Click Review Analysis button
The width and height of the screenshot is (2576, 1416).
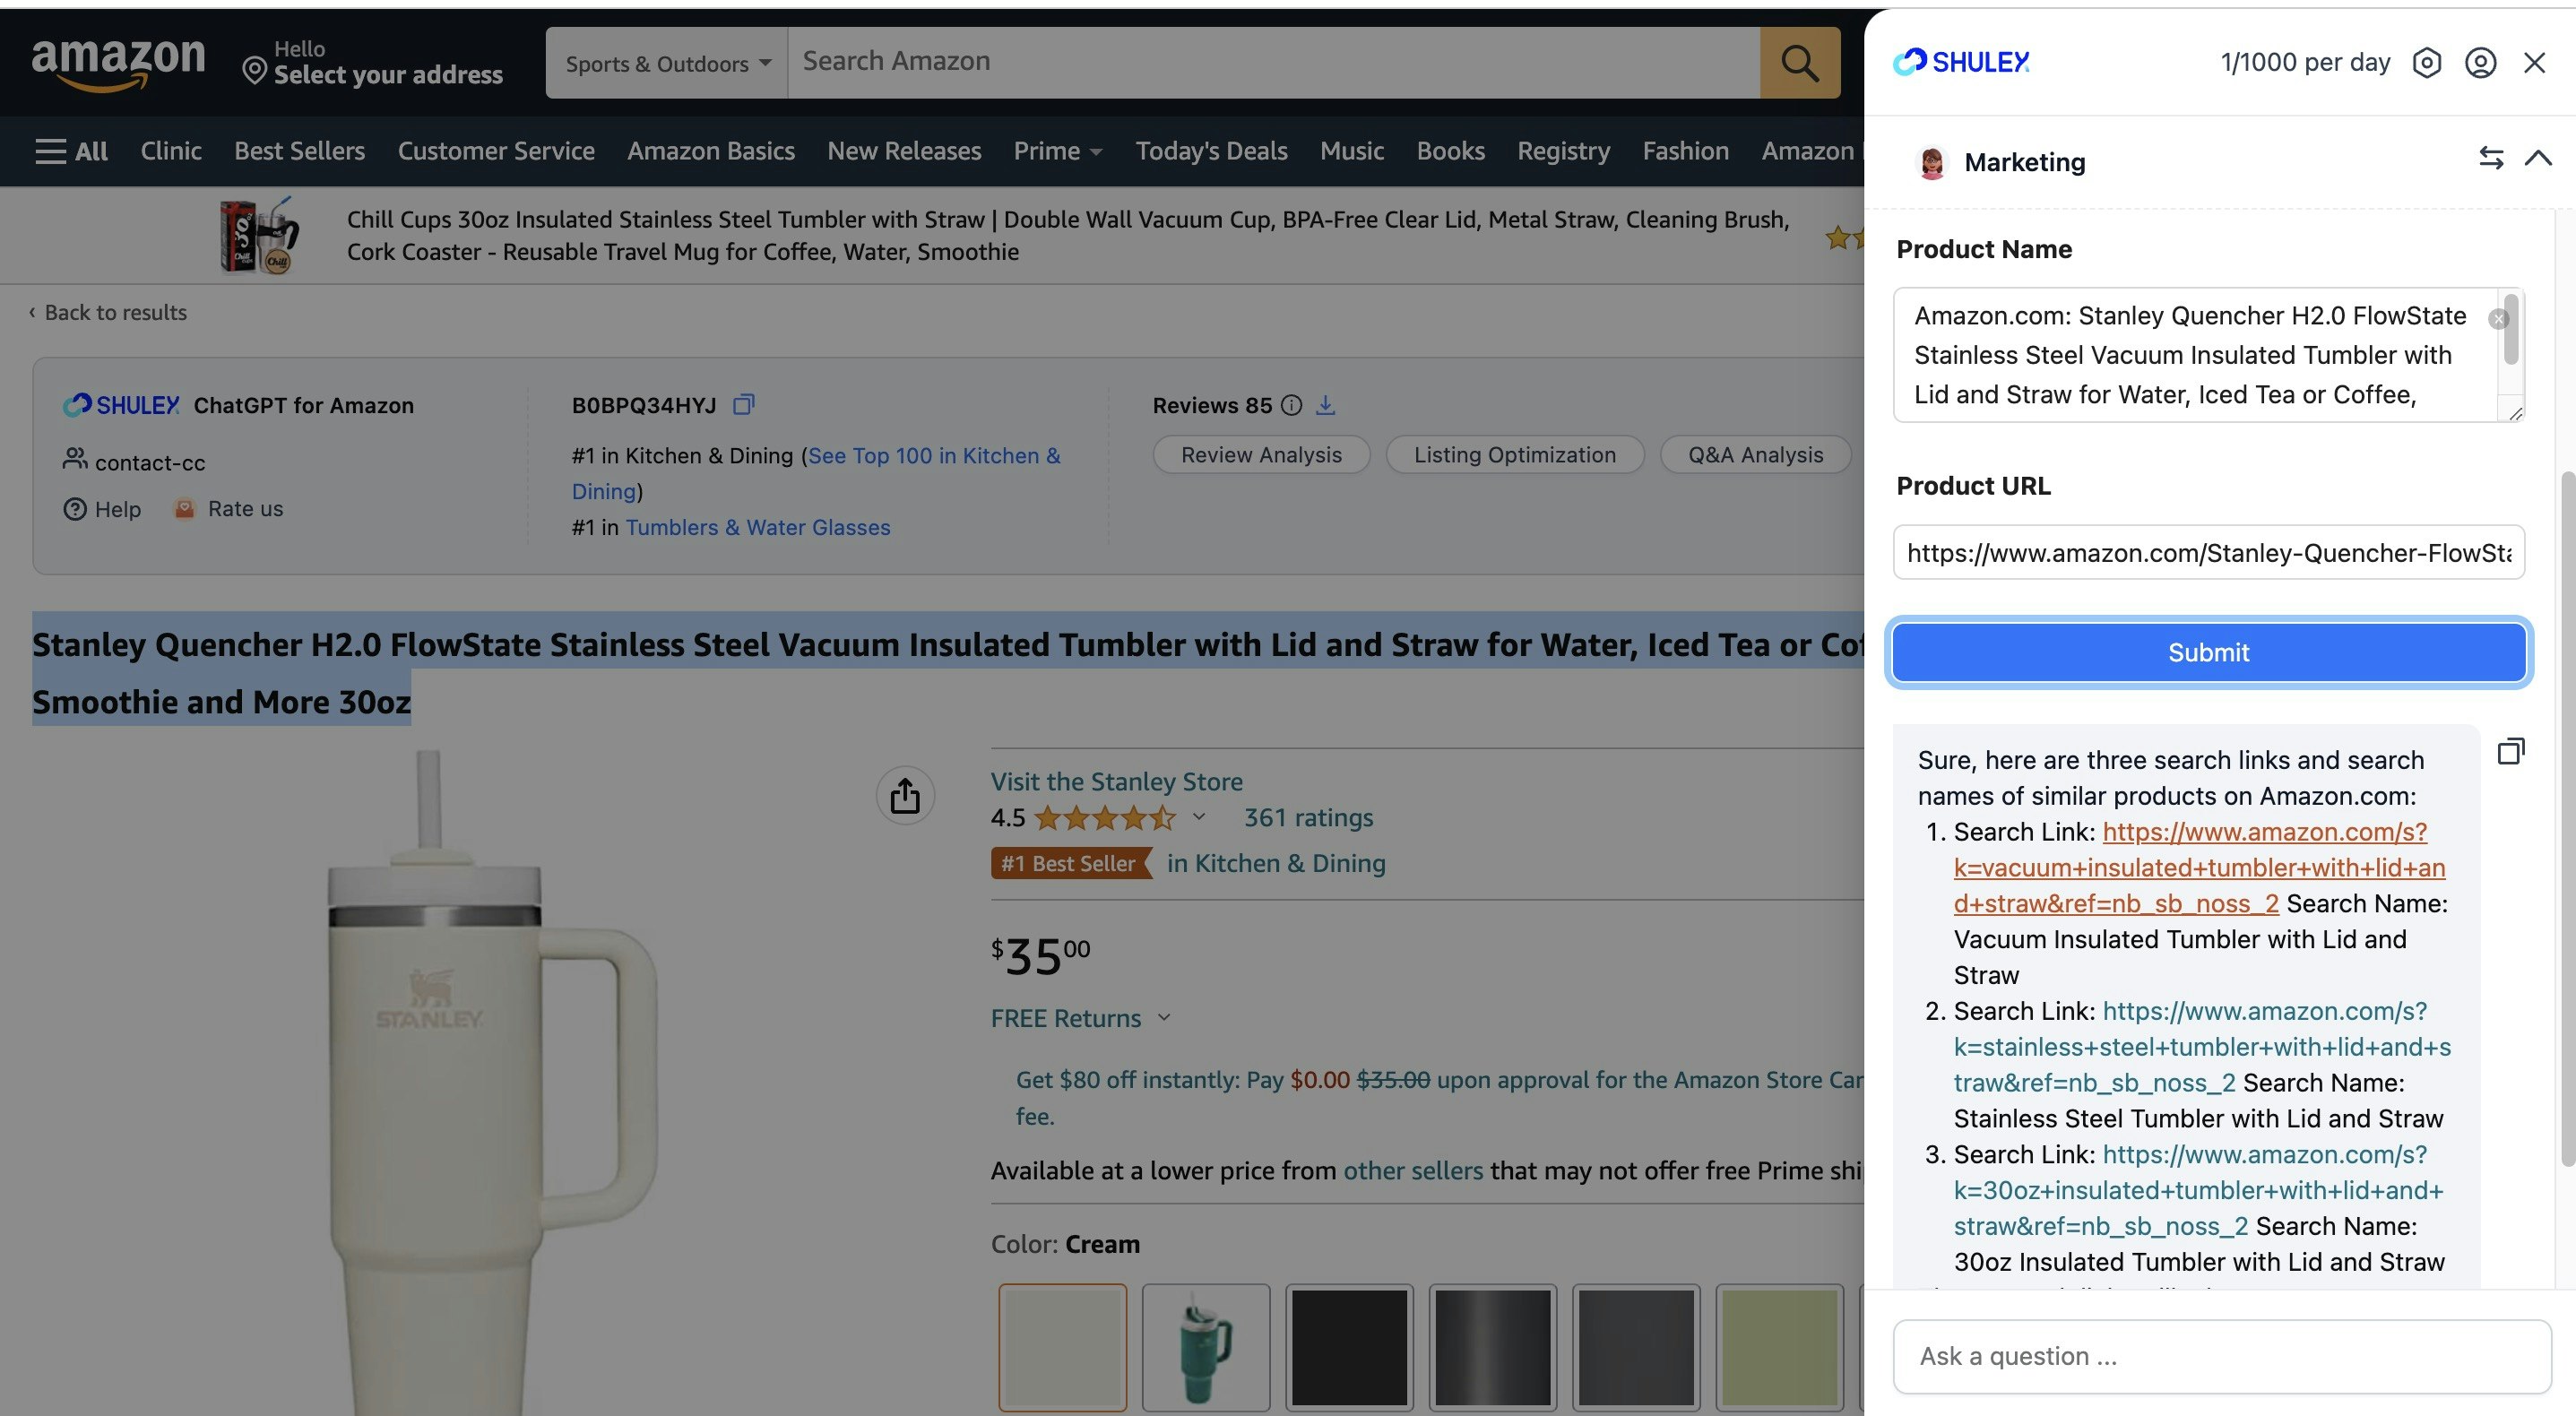click(x=1261, y=455)
